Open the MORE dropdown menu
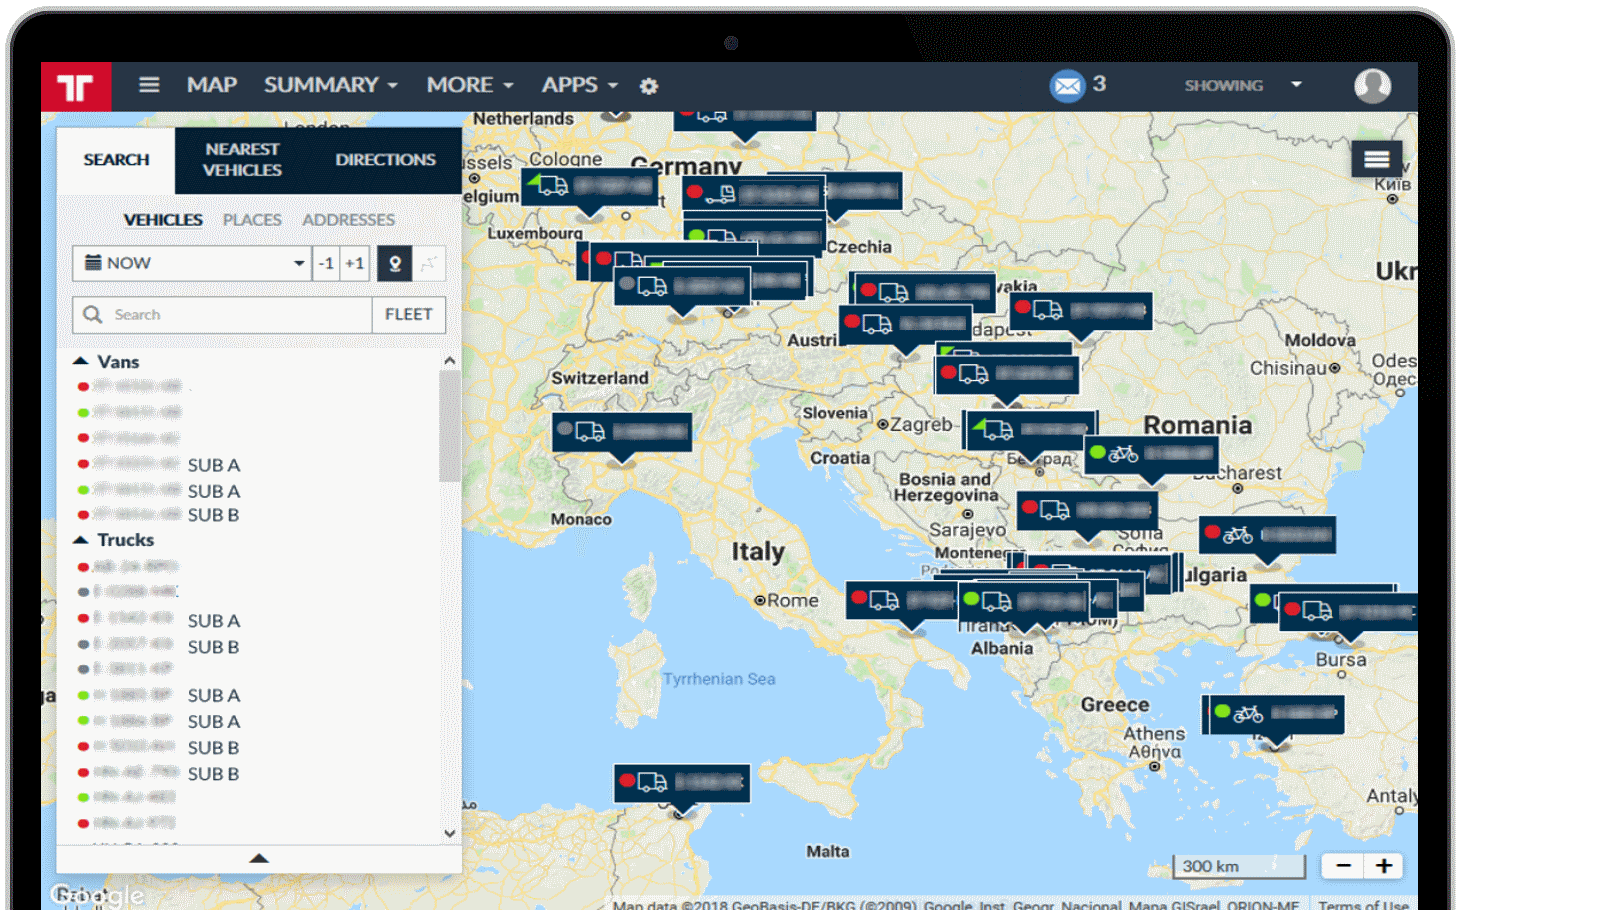Image resolution: width=1612 pixels, height=910 pixels. [470, 85]
